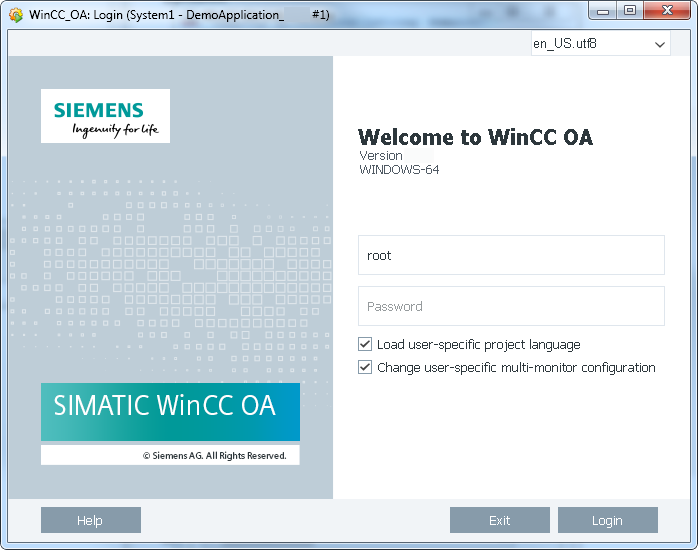698x550 pixels.
Task: Uncheck Load user-specific project language
Action: coord(365,345)
